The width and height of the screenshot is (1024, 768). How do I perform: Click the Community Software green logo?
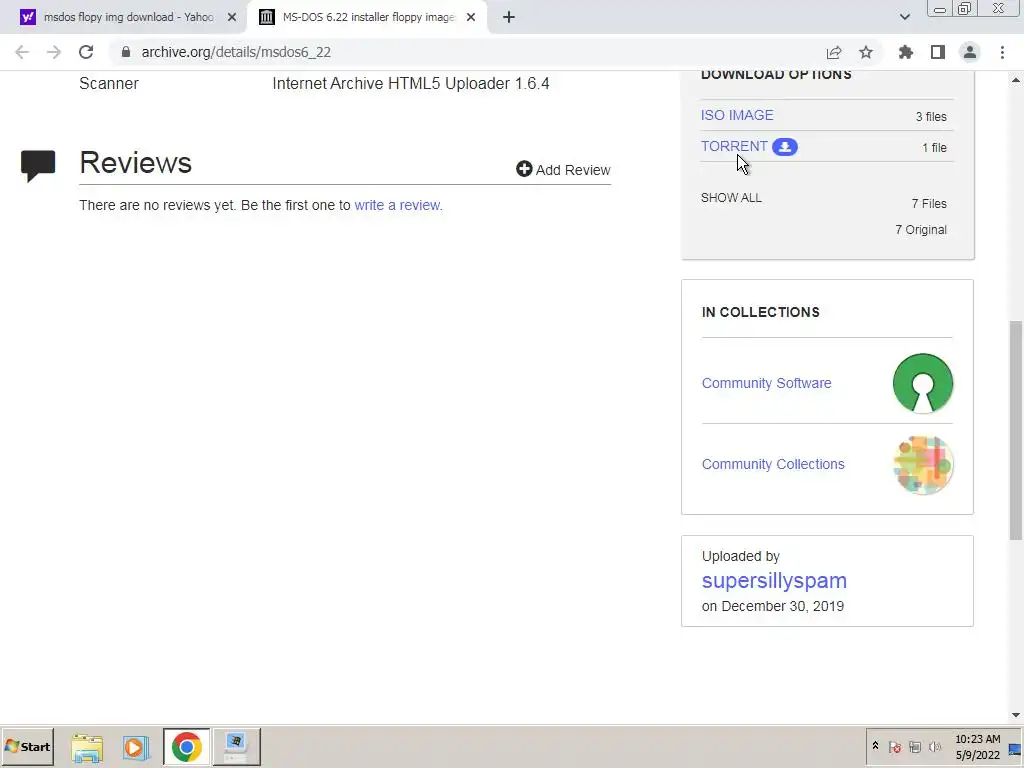923,383
